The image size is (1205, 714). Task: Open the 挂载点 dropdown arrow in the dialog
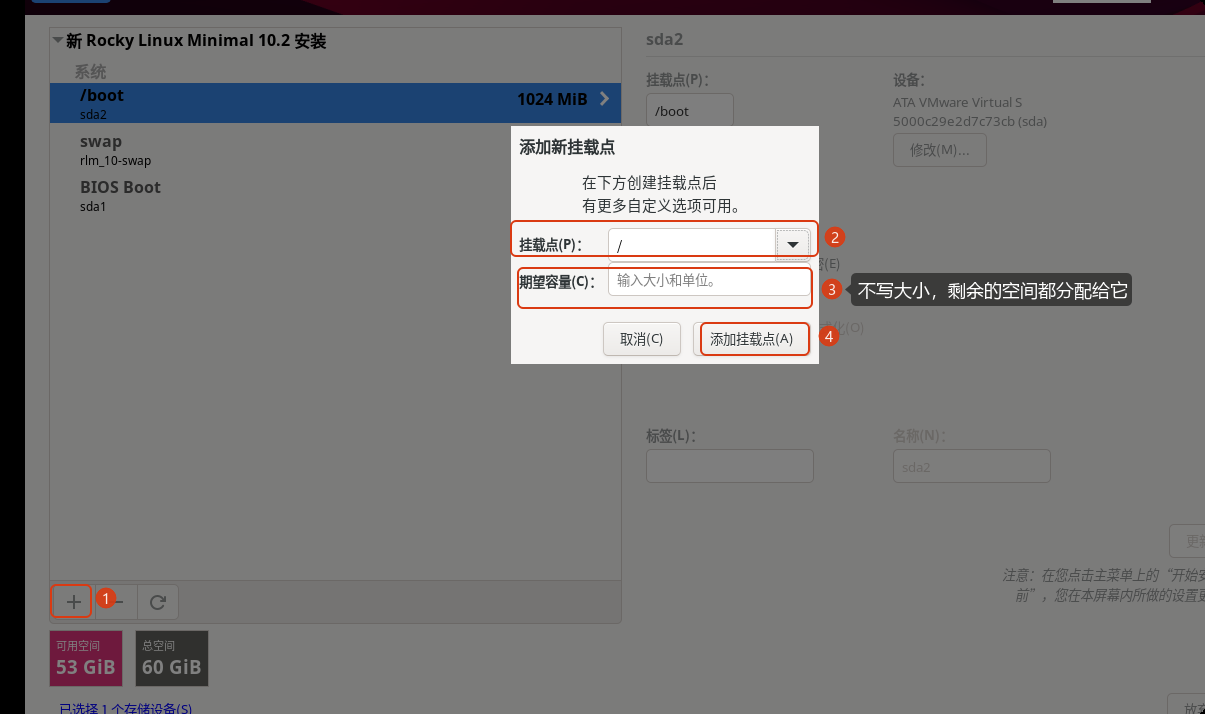[793, 244]
